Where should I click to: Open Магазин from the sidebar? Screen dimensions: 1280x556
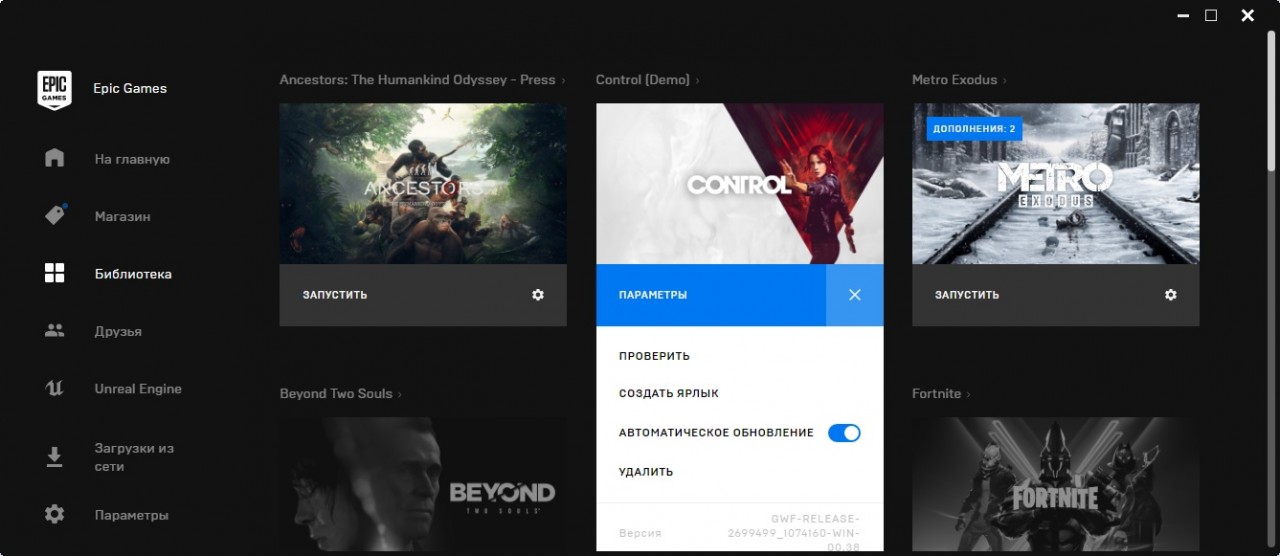tap(122, 216)
